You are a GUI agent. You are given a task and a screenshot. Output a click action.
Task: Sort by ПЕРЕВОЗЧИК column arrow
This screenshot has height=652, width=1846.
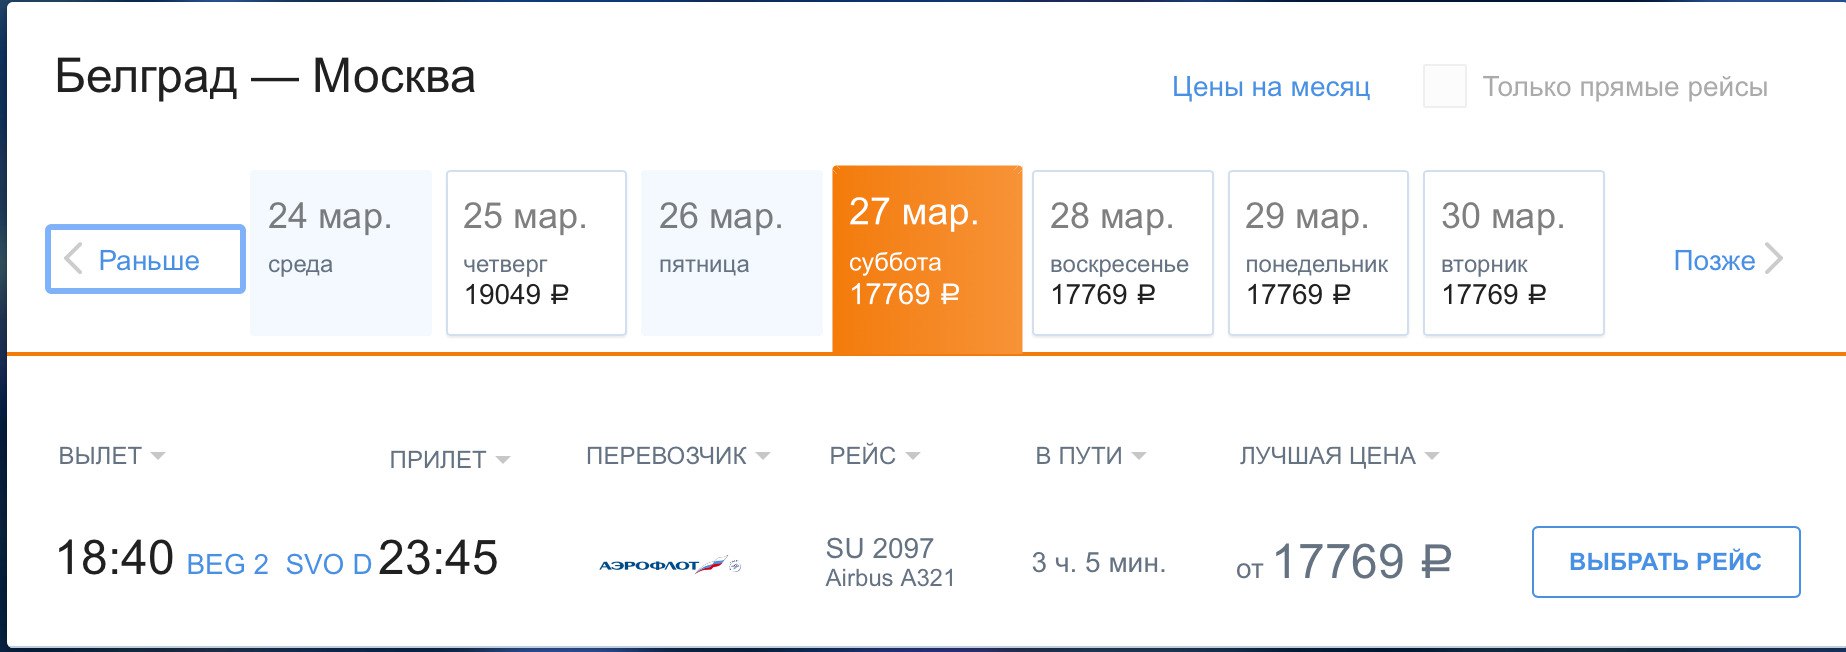(763, 456)
